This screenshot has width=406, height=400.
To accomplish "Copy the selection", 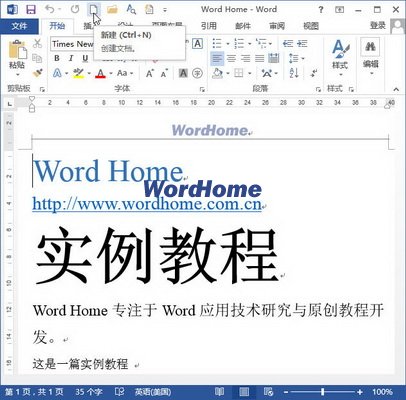I will pos(37,58).
